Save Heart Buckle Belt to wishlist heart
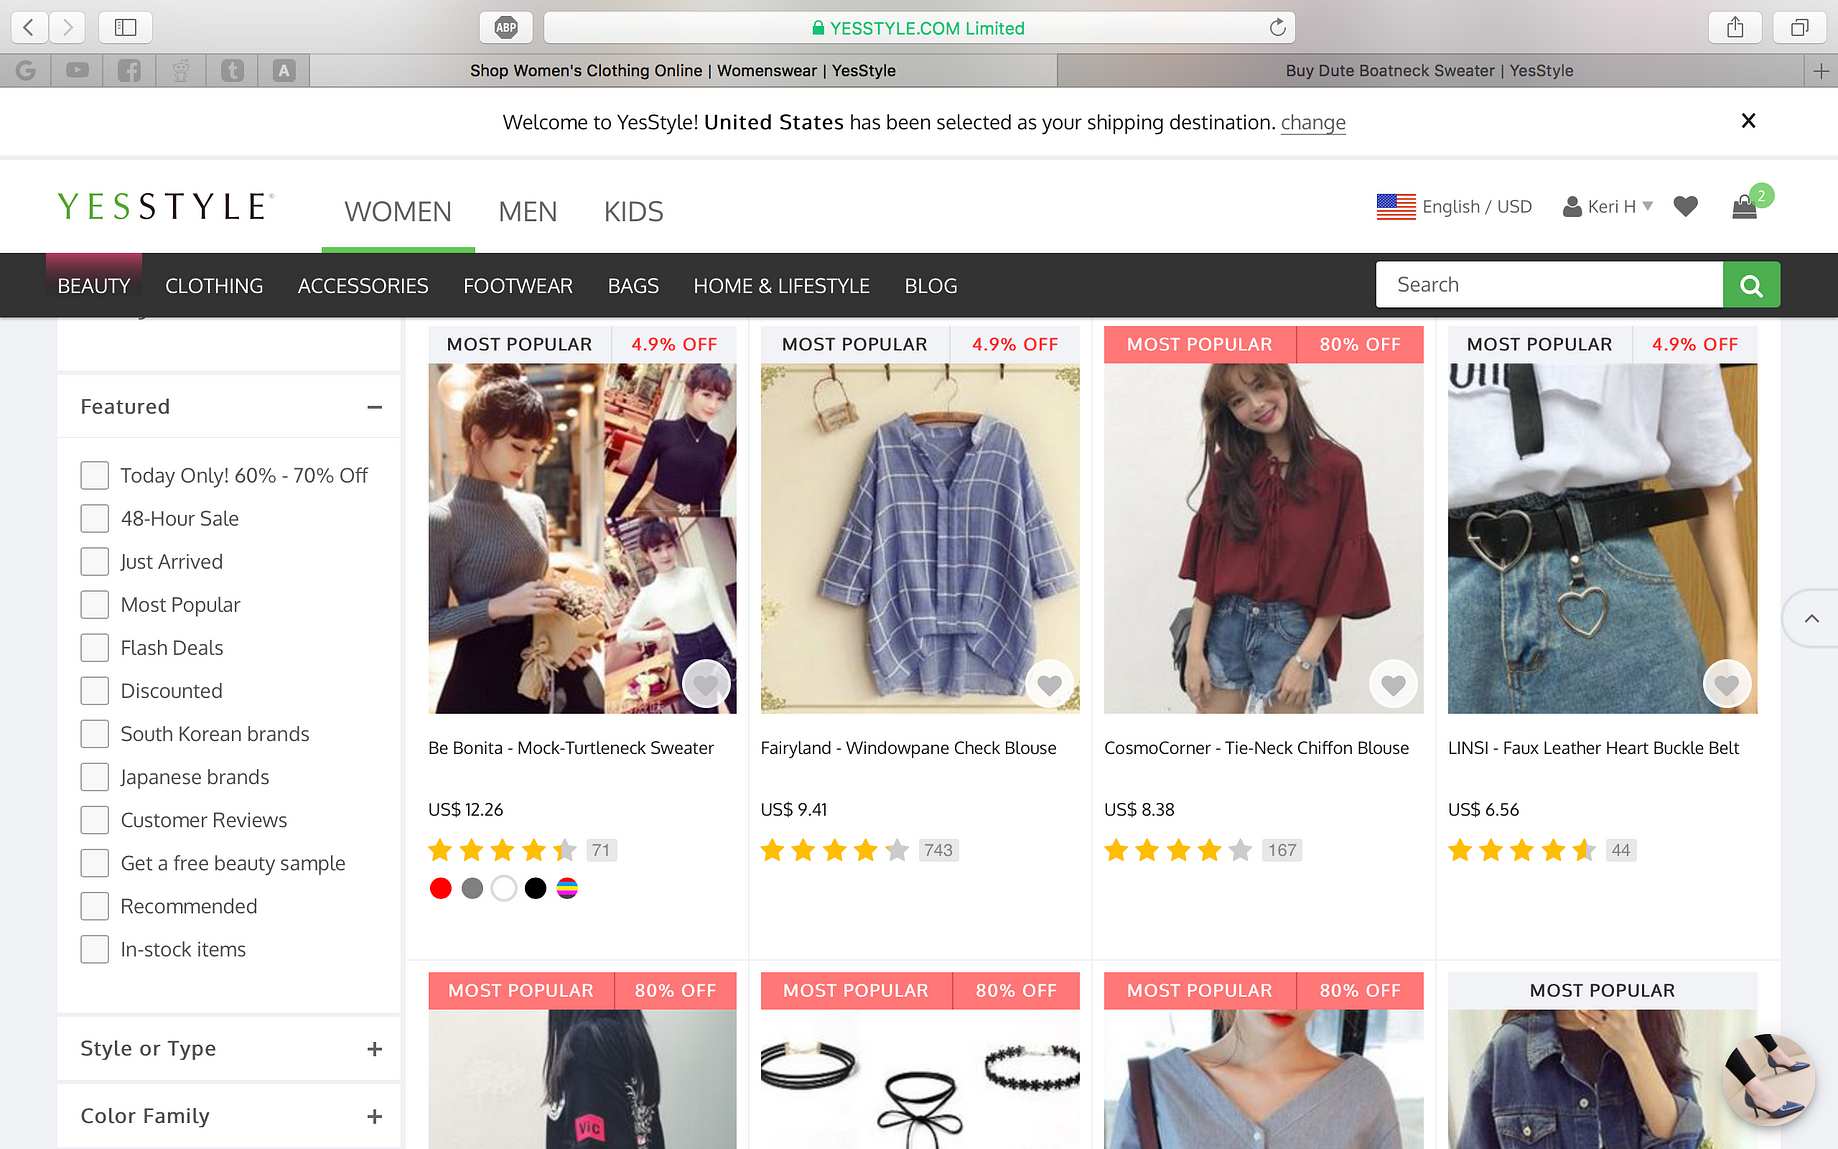Screen dimensions: 1838x1149 (1726, 684)
